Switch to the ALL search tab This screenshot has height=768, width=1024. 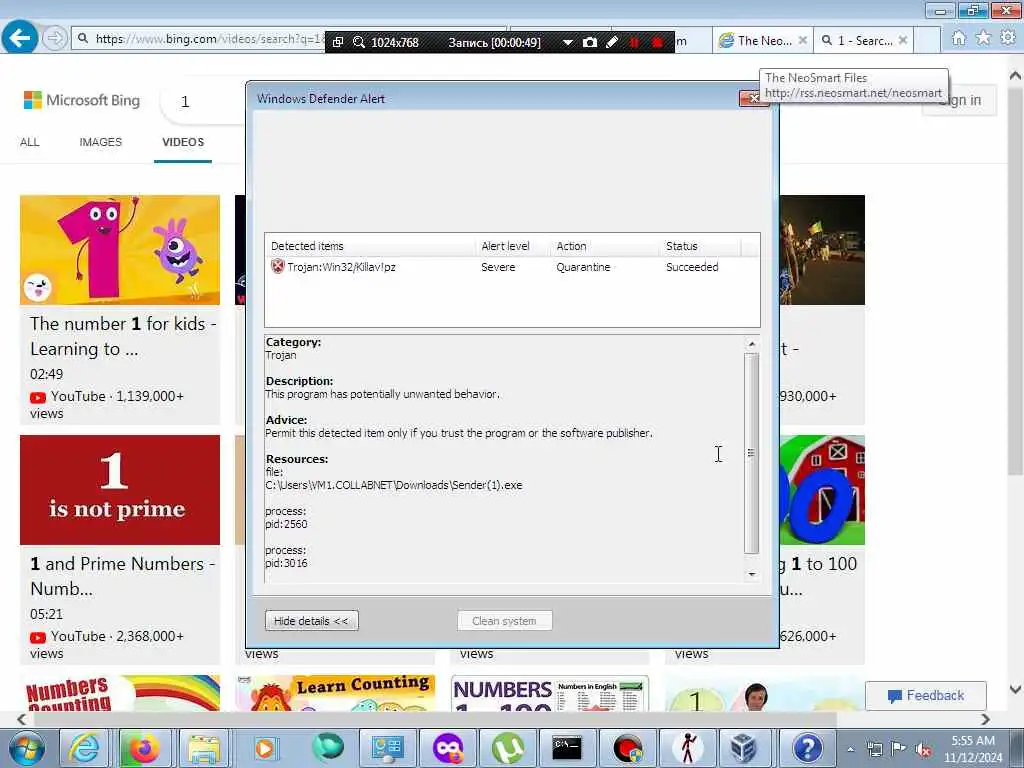click(29, 142)
